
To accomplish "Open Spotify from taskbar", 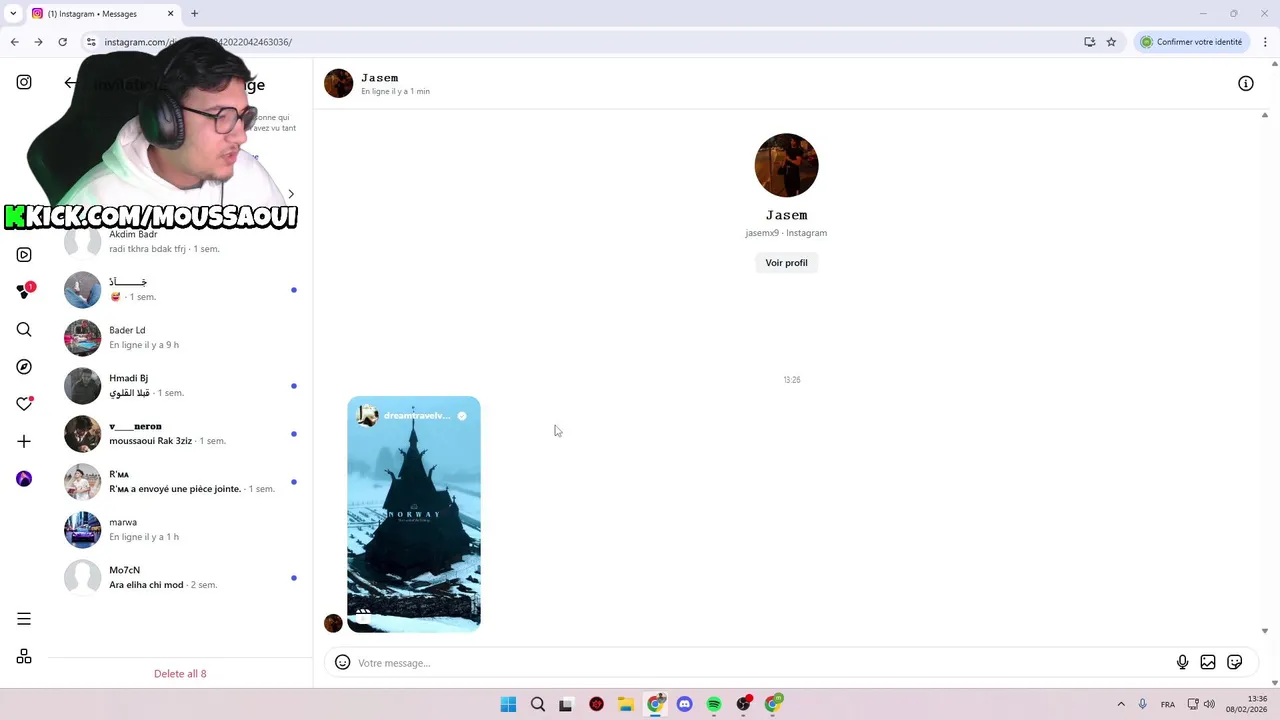I will pos(714,704).
